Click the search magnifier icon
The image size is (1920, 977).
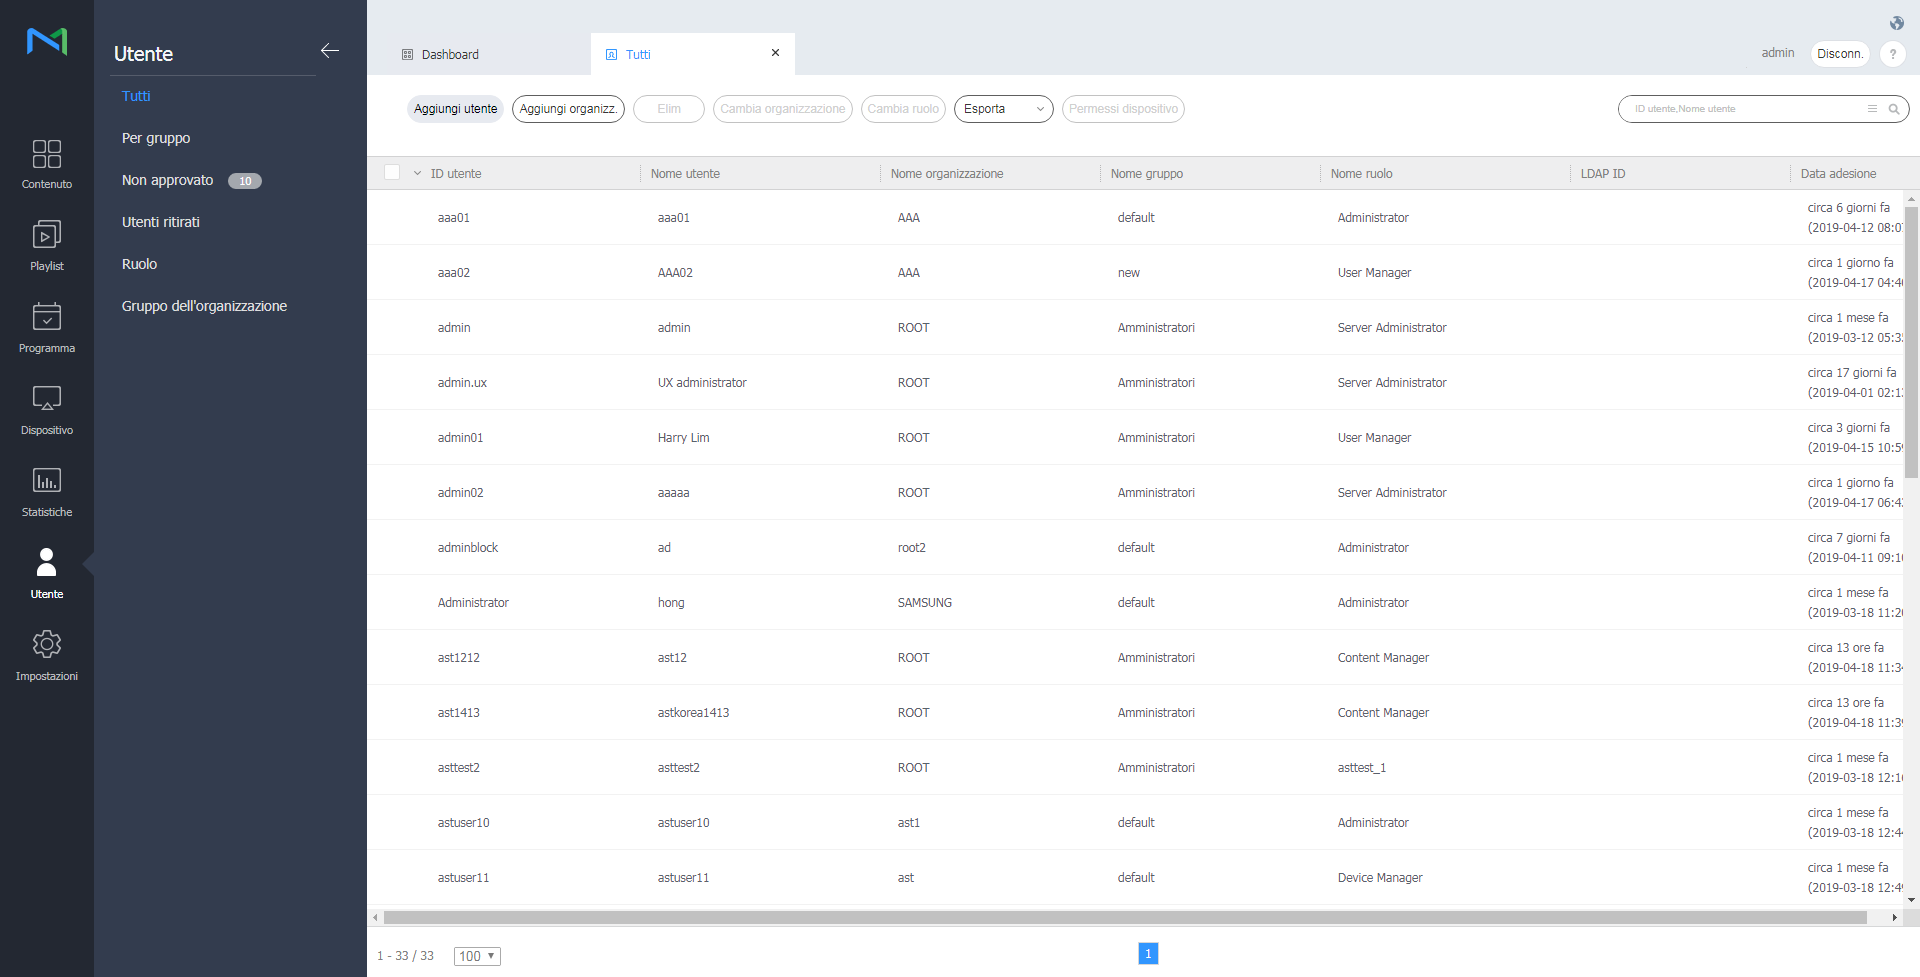(1894, 109)
